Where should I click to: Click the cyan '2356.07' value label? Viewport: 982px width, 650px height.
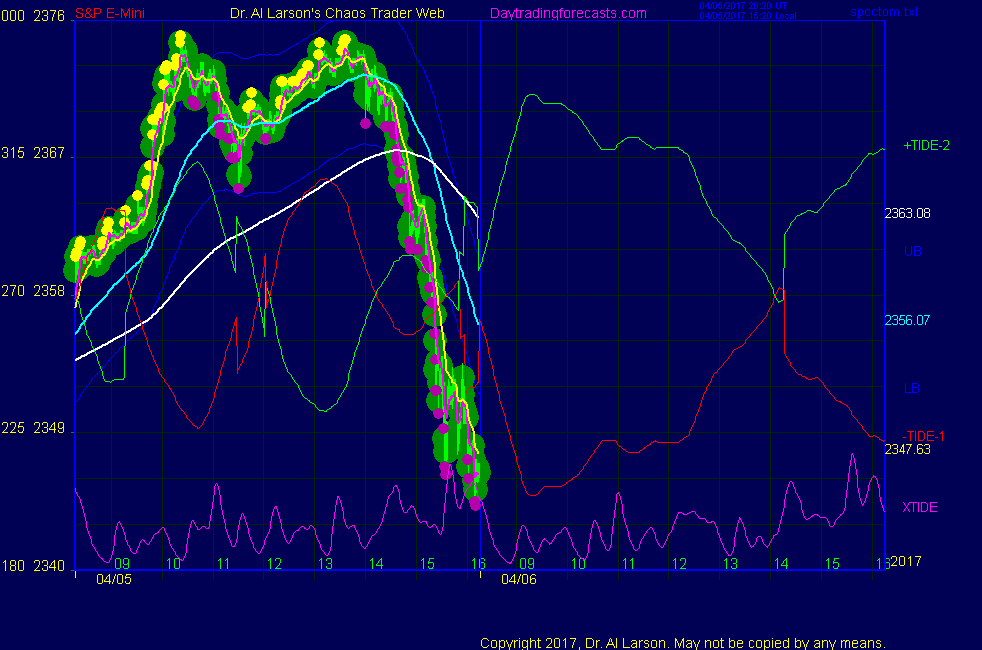[x=907, y=321]
